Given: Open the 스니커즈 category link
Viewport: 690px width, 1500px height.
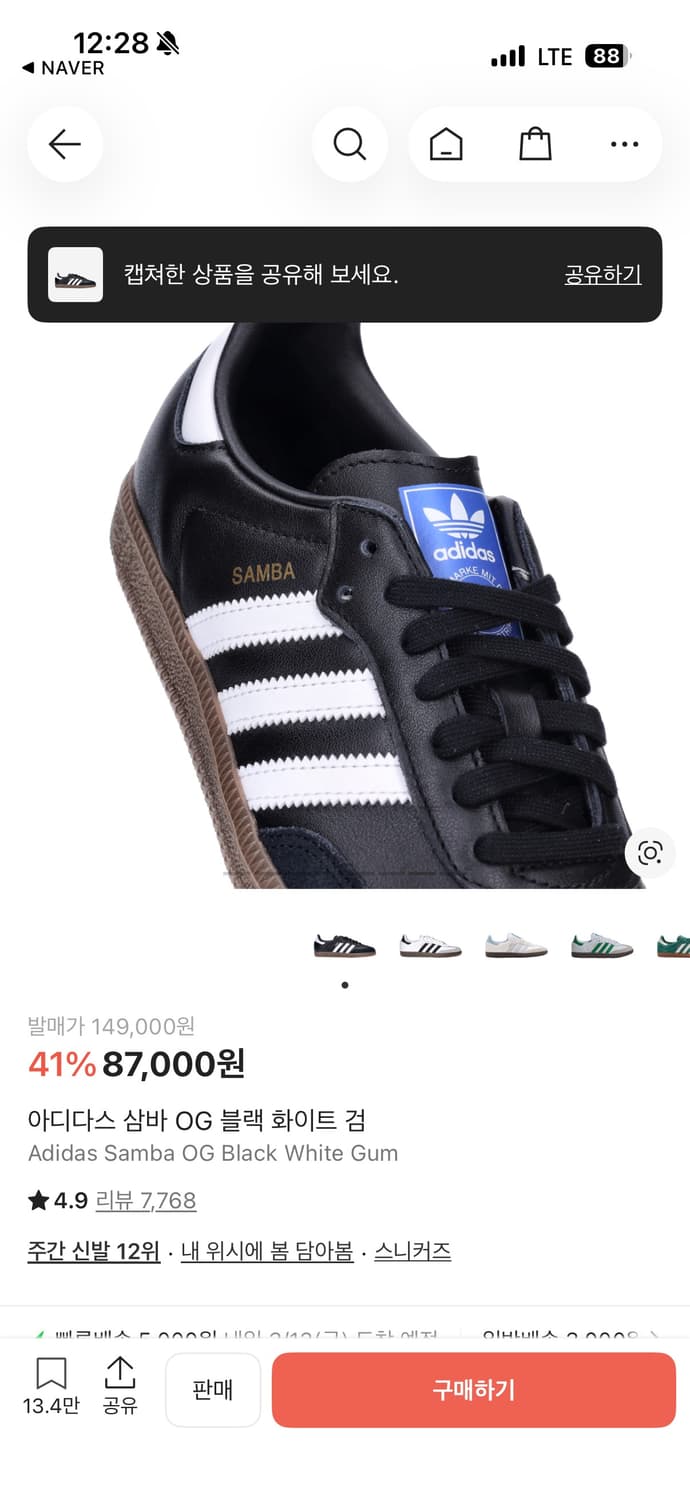Looking at the screenshot, I should [x=413, y=1251].
